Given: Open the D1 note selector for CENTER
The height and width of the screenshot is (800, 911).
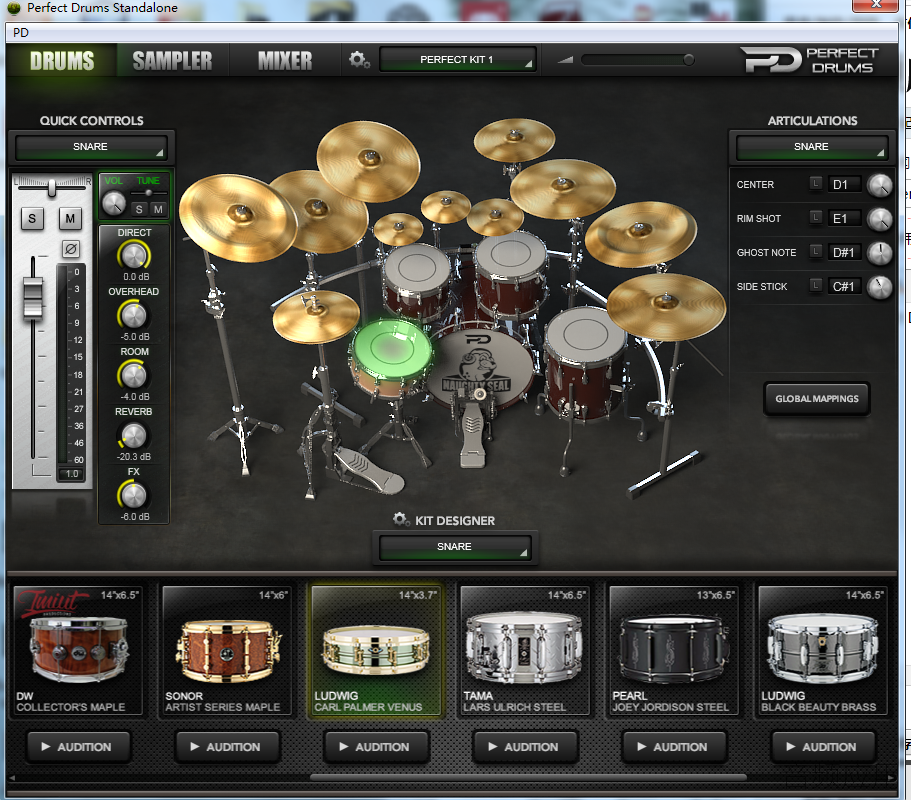Looking at the screenshot, I should pyautogui.click(x=844, y=185).
